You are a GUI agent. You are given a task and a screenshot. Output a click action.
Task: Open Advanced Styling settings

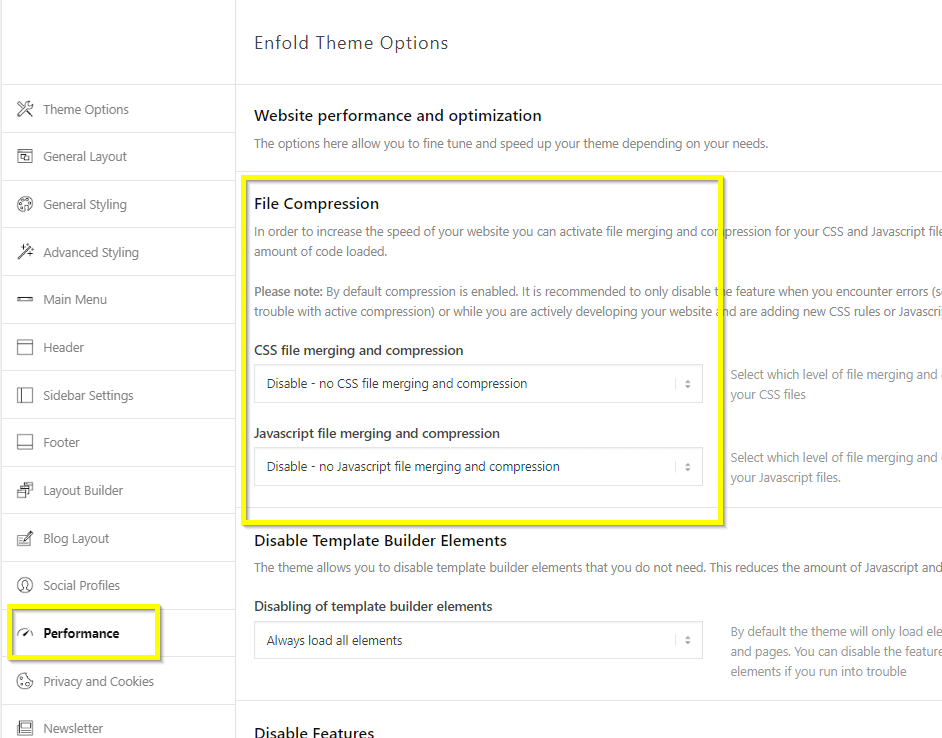pos(118,252)
